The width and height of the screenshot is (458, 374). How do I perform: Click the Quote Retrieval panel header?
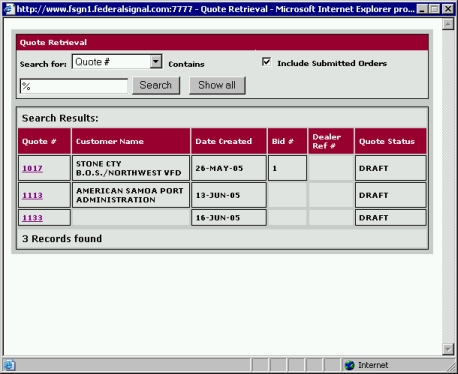(222, 42)
